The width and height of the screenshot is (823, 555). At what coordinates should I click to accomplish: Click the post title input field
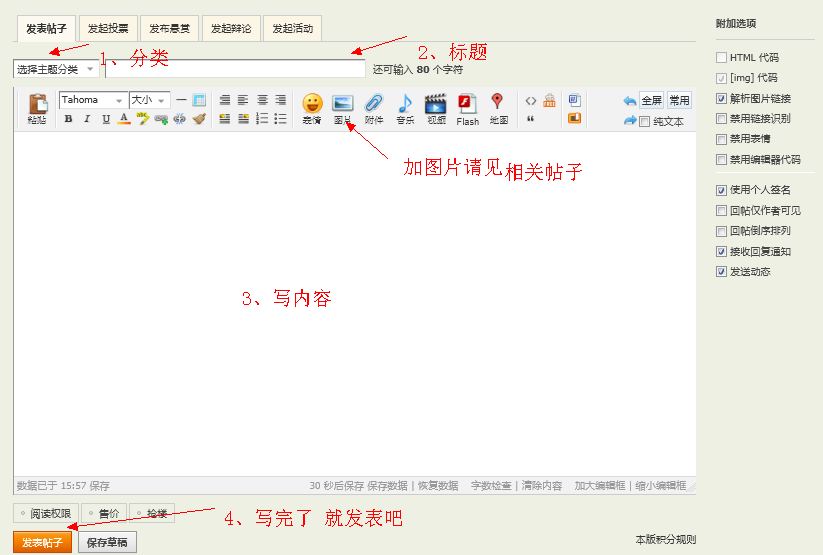235,69
